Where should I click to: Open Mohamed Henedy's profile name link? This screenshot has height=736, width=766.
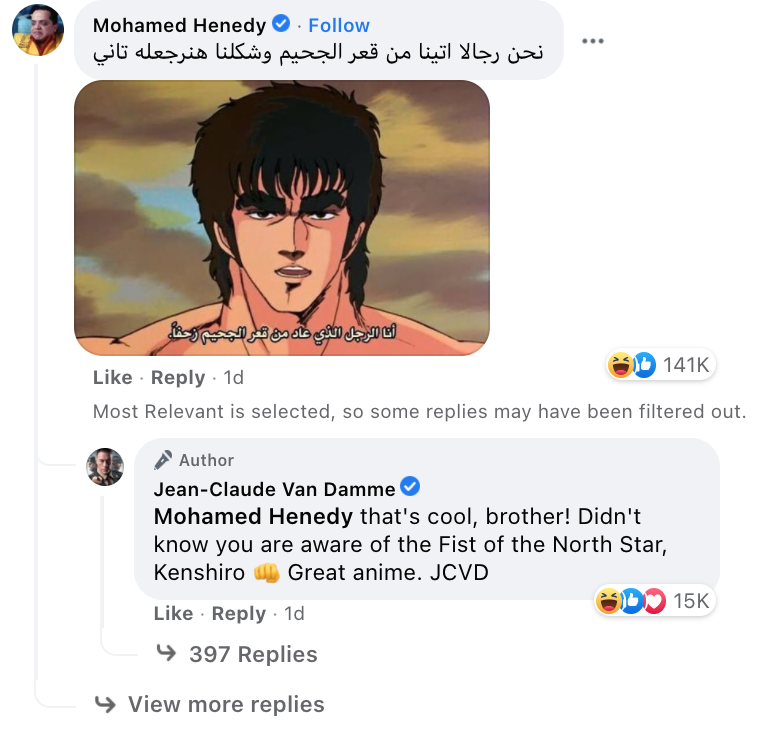click(180, 25)
